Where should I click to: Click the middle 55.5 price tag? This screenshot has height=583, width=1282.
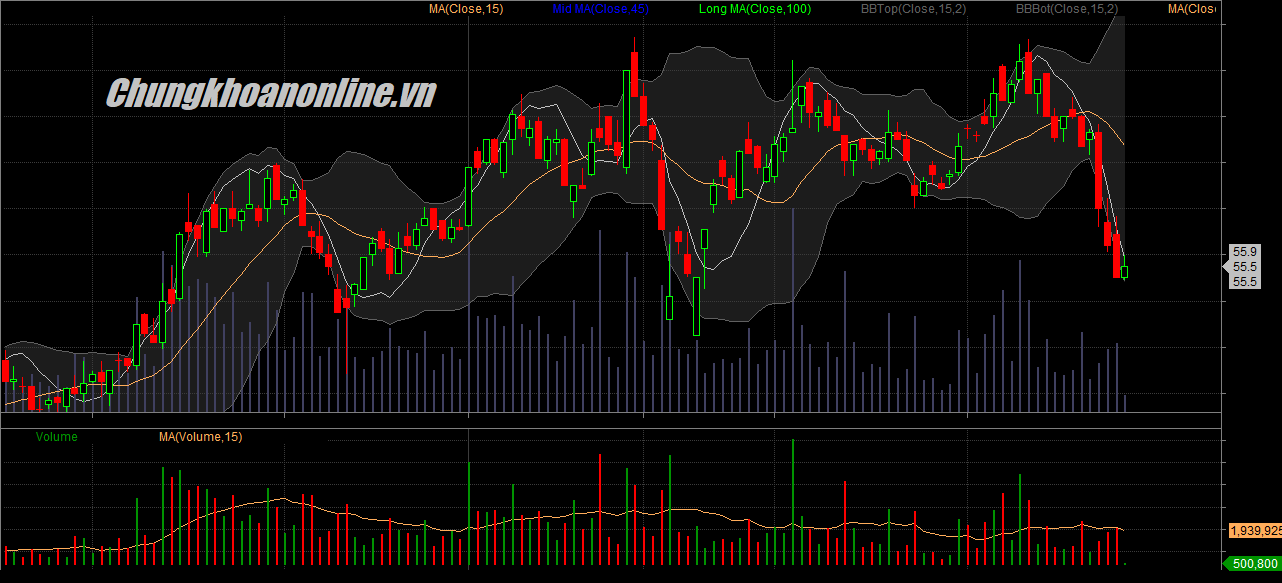tap(1245, 267)
